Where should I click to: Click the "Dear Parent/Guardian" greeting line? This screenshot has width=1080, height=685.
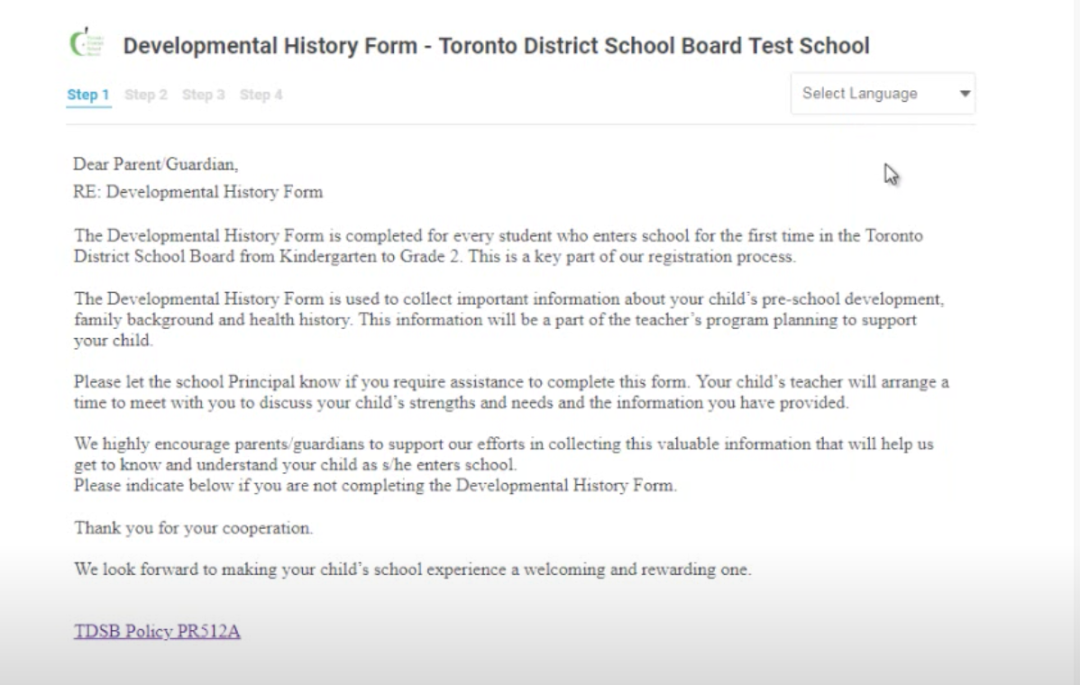click(x=156, y=164)
